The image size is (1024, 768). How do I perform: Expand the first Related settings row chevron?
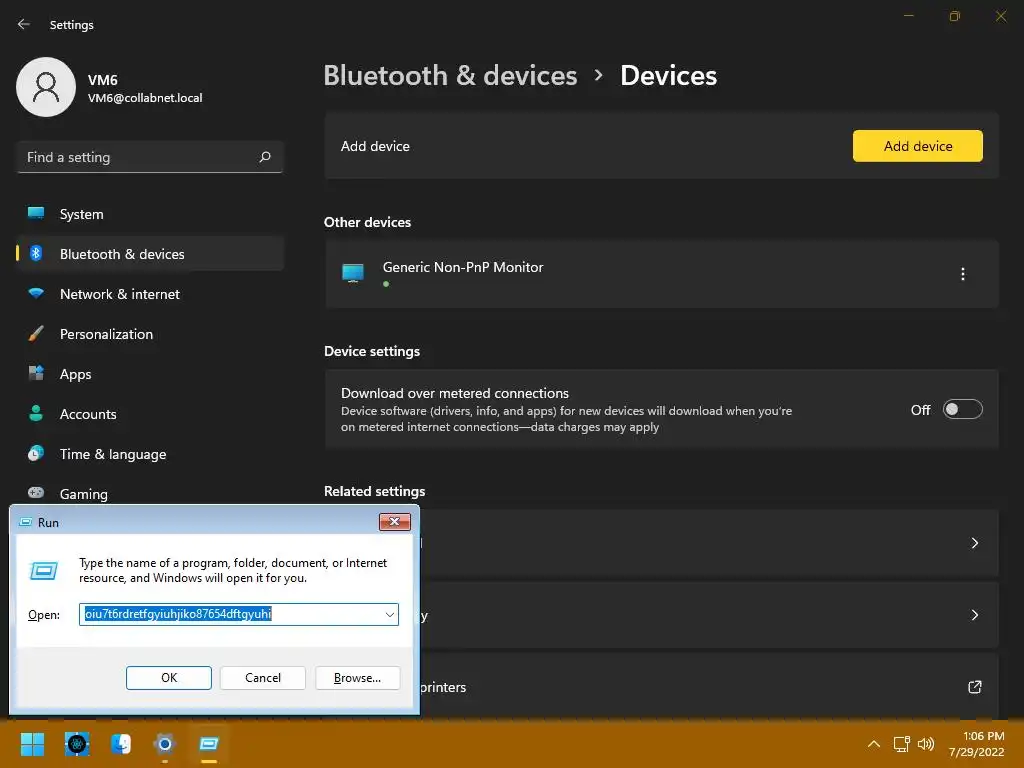click(974, 543)
